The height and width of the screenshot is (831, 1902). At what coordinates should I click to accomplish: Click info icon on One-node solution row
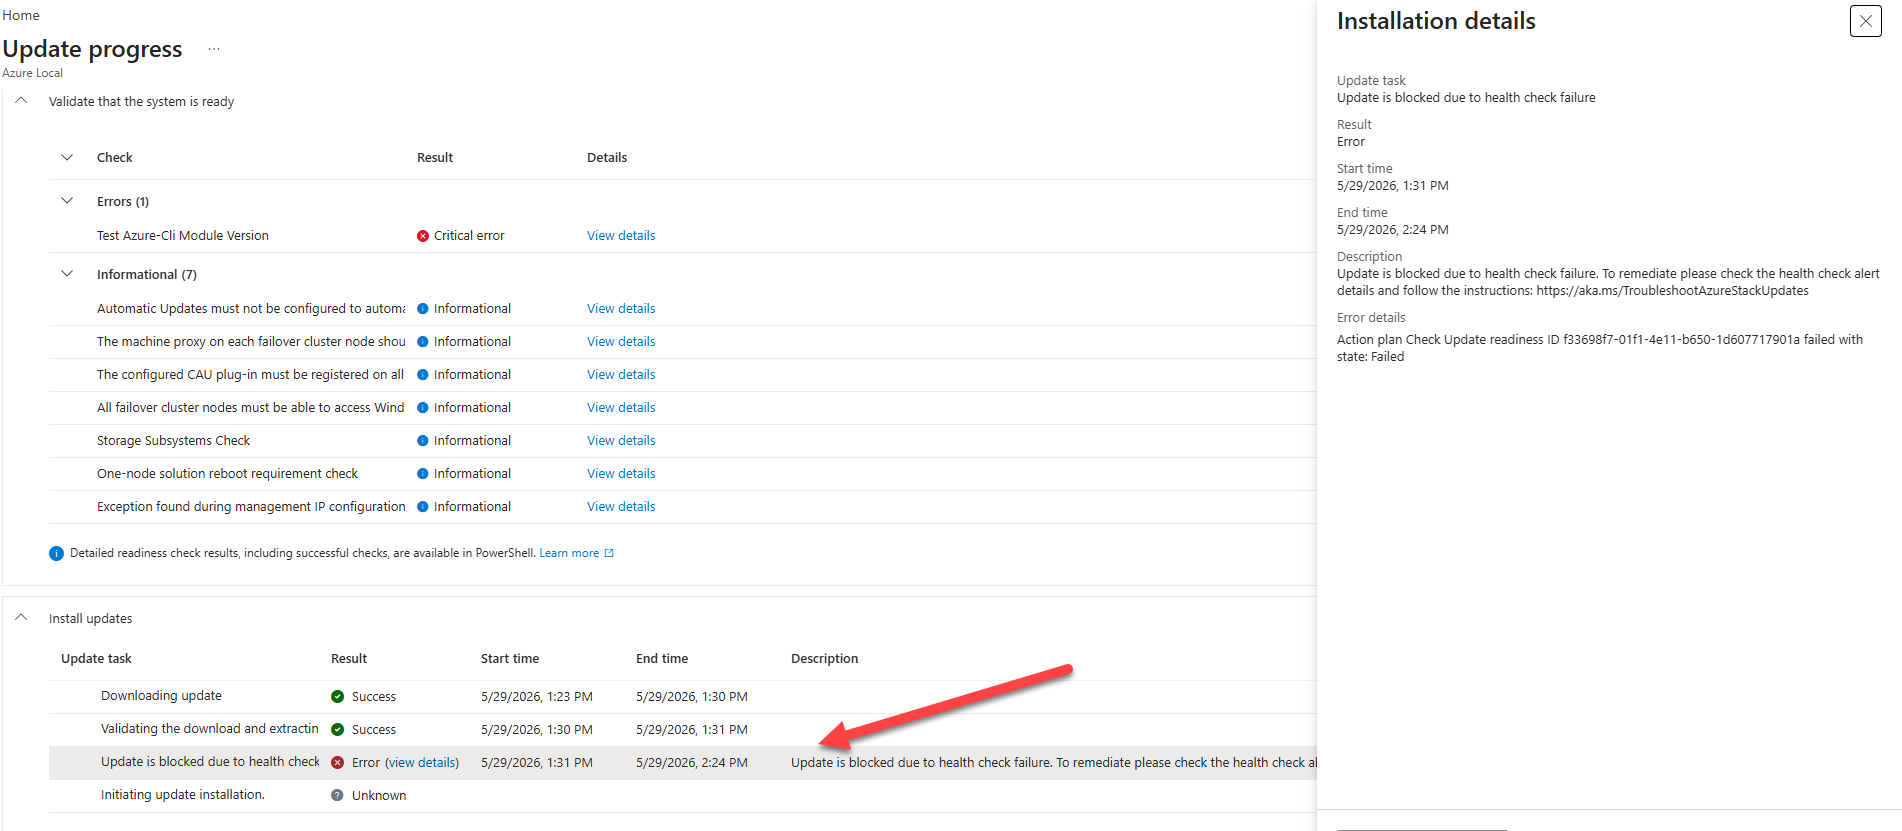click(423, 474)
